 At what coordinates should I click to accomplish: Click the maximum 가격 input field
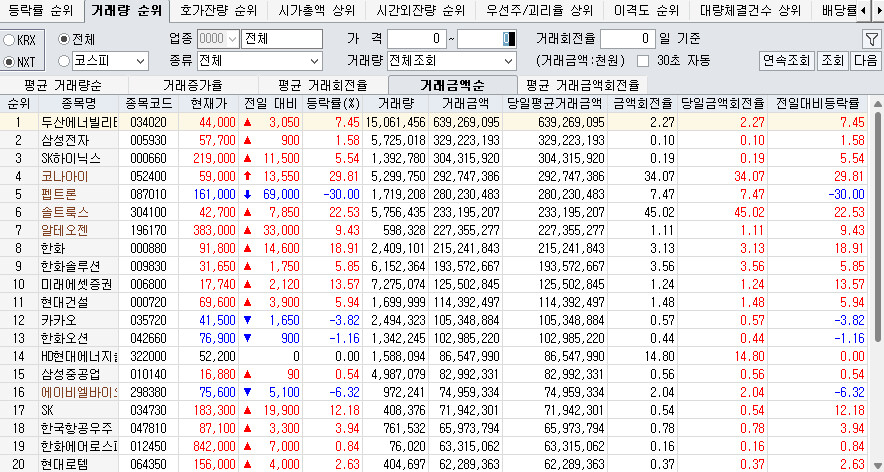(487, 39)
